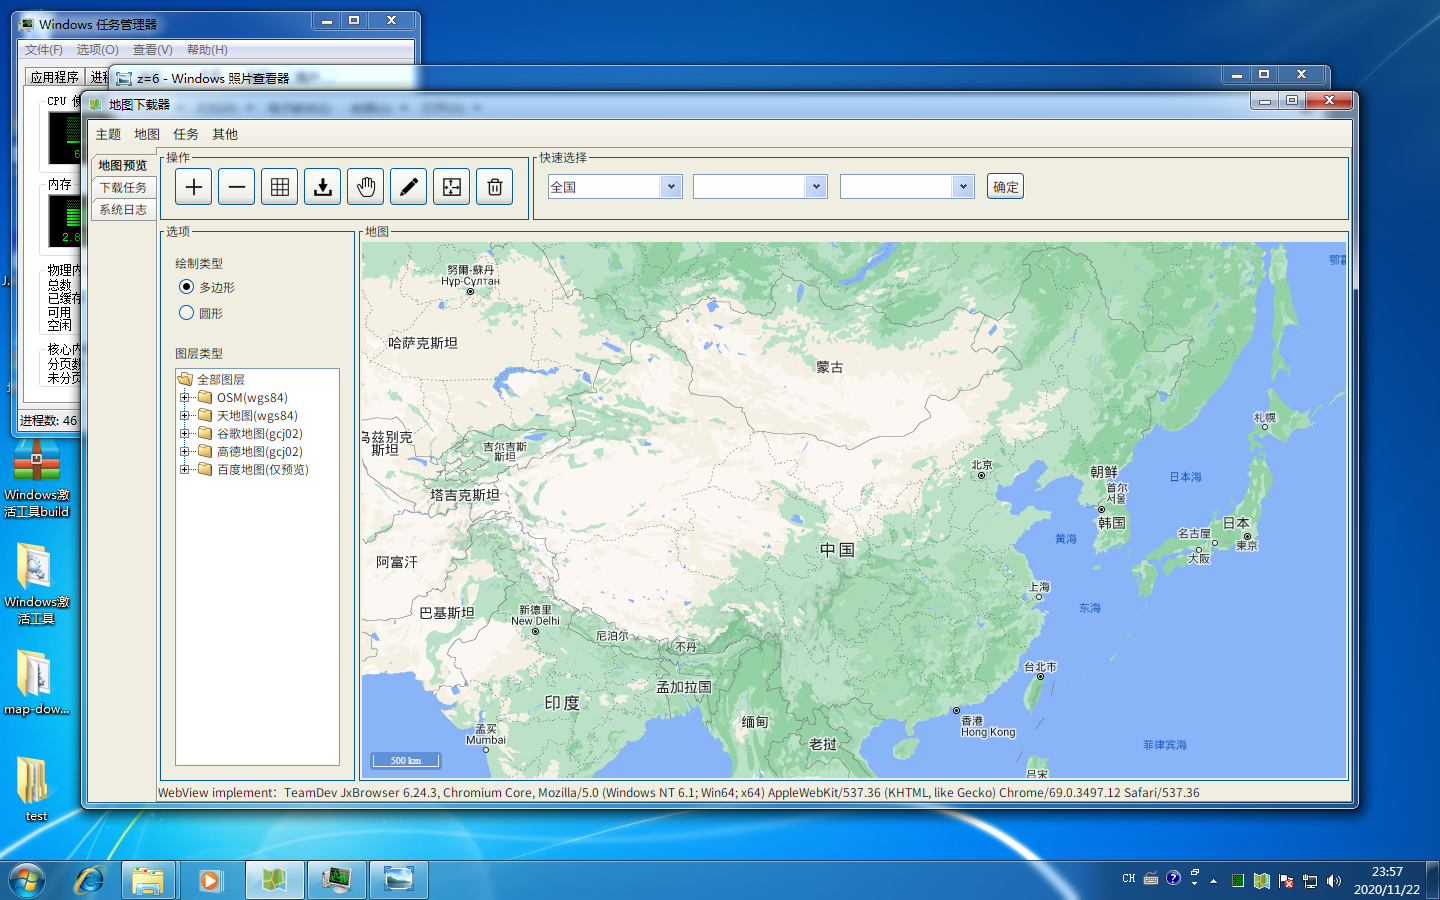Expand the 谷歌地图(gcj02) tree node
The image size is (1440, 900).
[184, 433]
